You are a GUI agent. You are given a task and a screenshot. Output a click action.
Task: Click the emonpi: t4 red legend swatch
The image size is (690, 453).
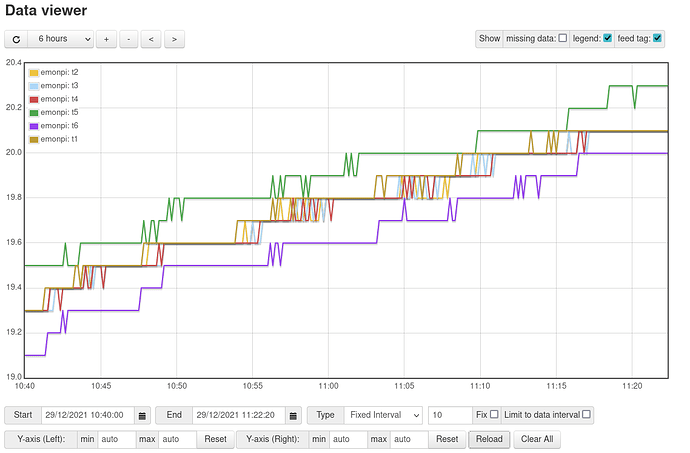click(x=34, y=99)
